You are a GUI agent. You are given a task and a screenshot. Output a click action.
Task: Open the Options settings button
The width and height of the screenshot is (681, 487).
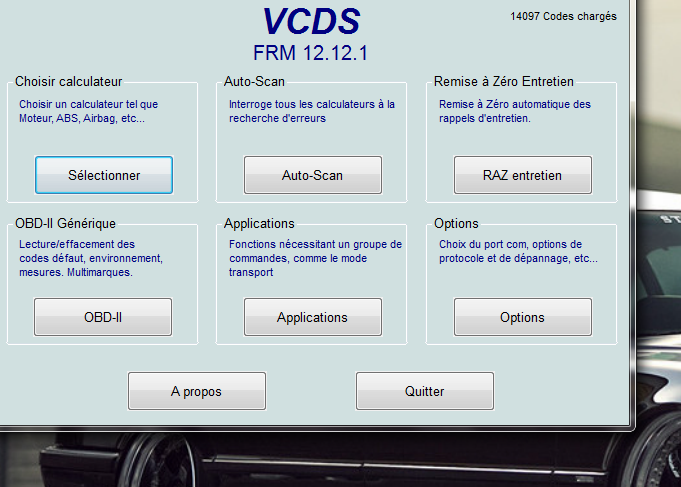(x=522, y=317)
